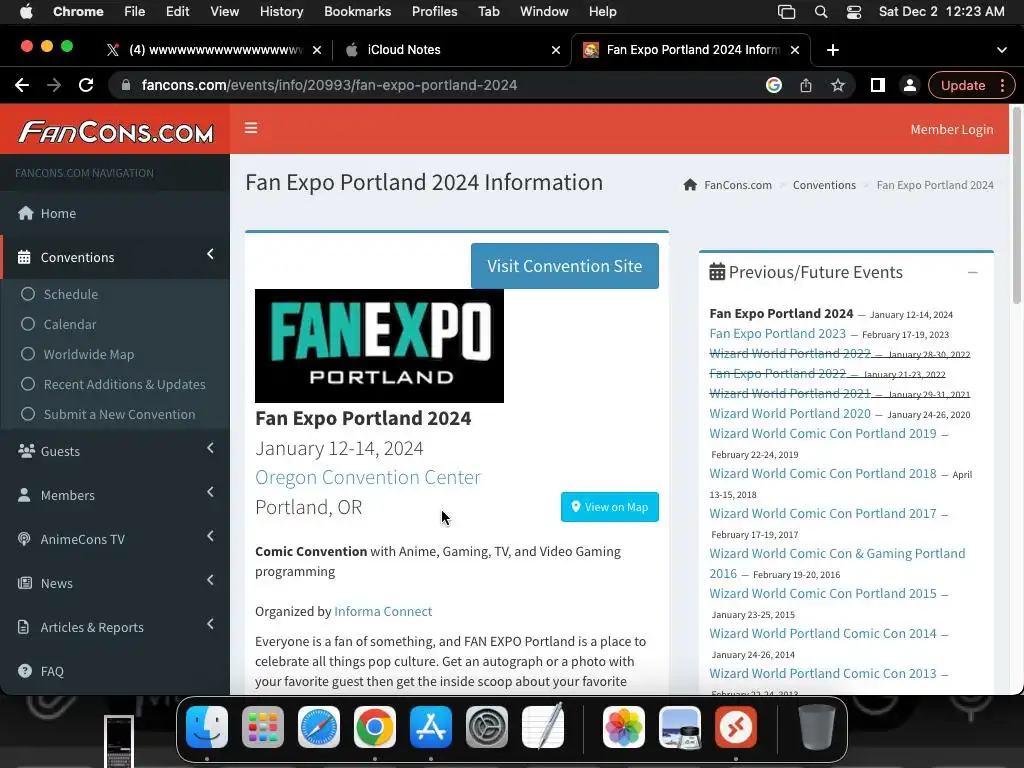Click the Conventions calendar icon in sidebar
The image size is (1024, 768).
click(x=24, y=257)
